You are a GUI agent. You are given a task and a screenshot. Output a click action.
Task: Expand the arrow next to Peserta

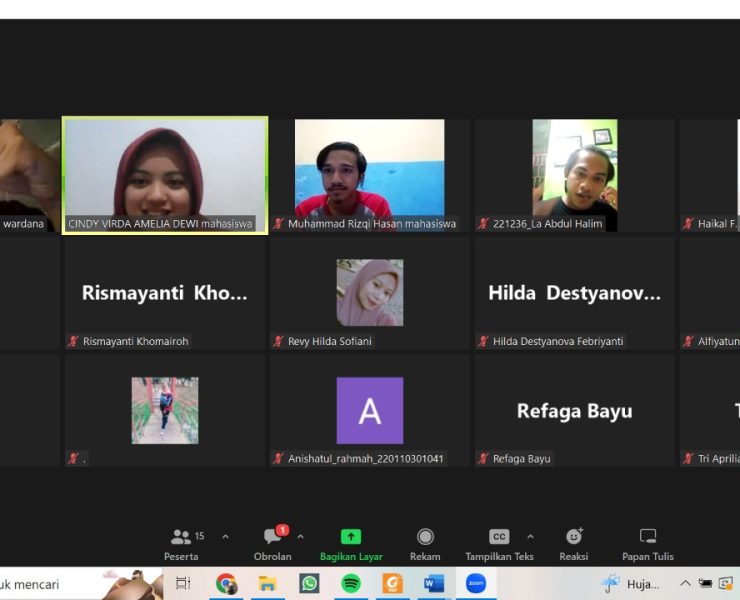click(225, 537)
